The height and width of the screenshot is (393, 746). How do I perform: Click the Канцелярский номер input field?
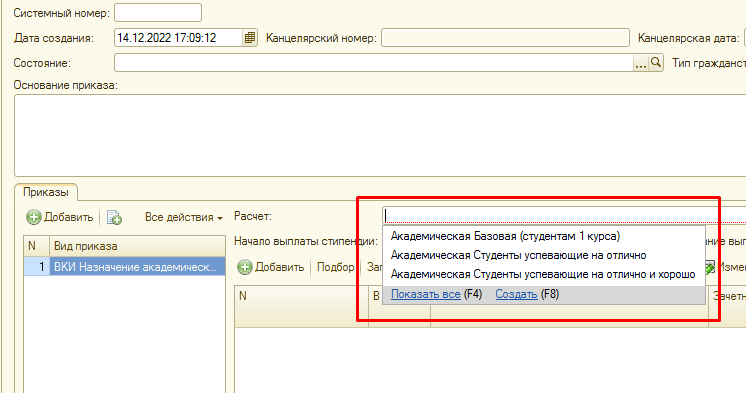click(x=505, y=38)
